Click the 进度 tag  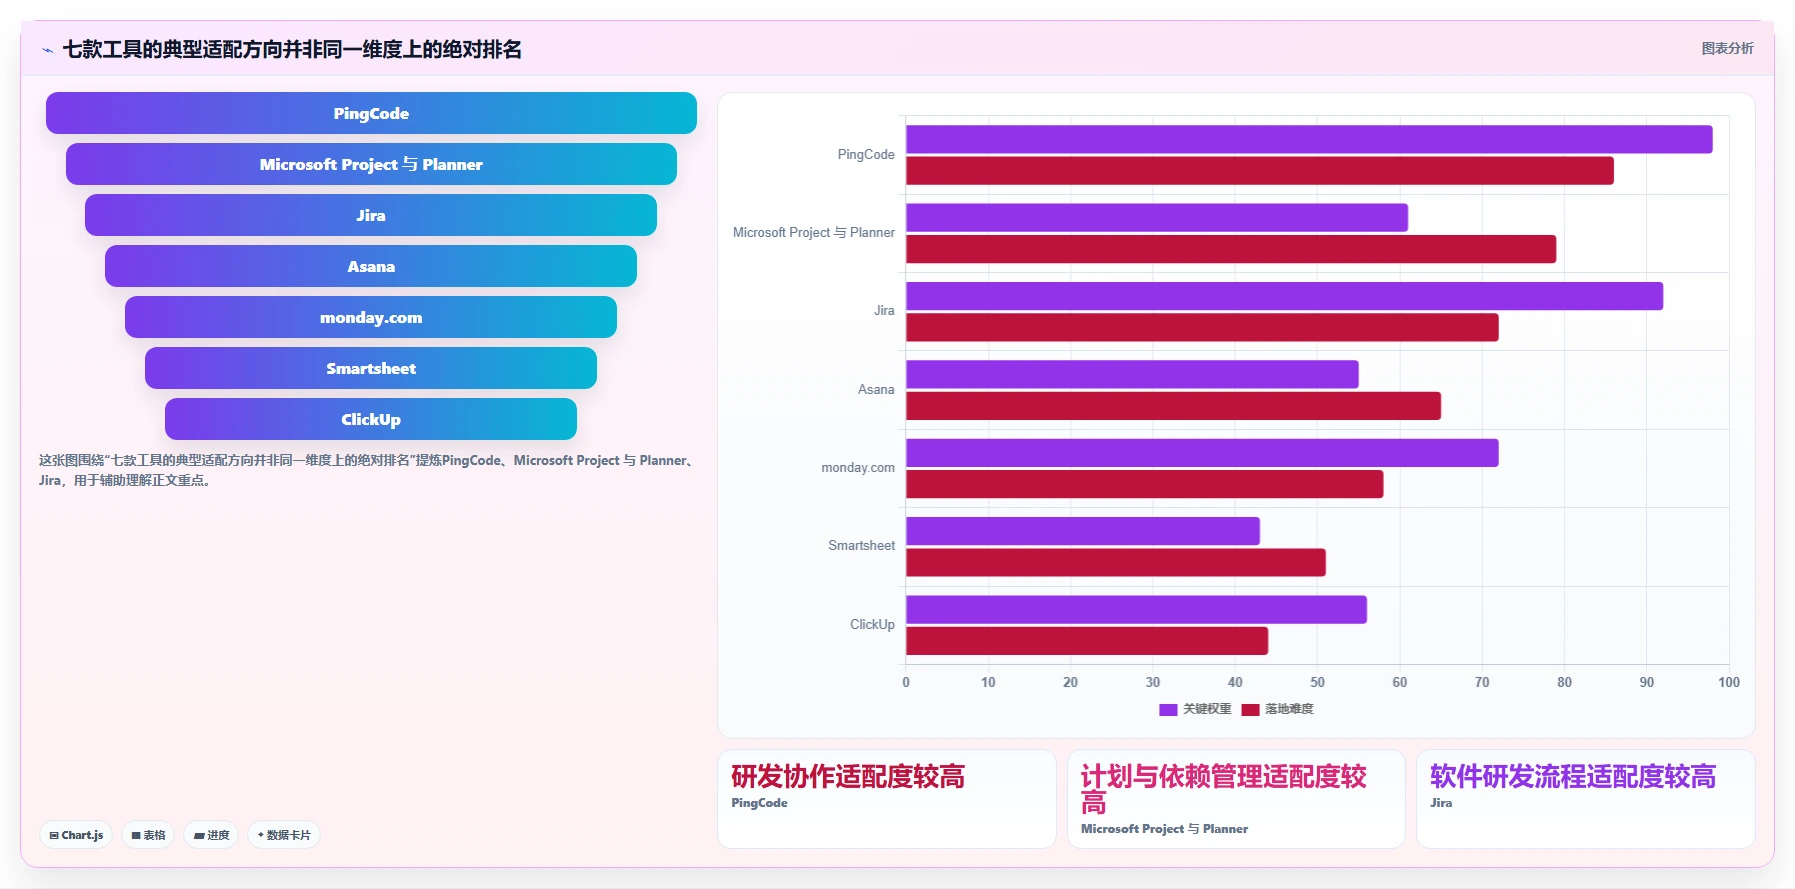211,835
